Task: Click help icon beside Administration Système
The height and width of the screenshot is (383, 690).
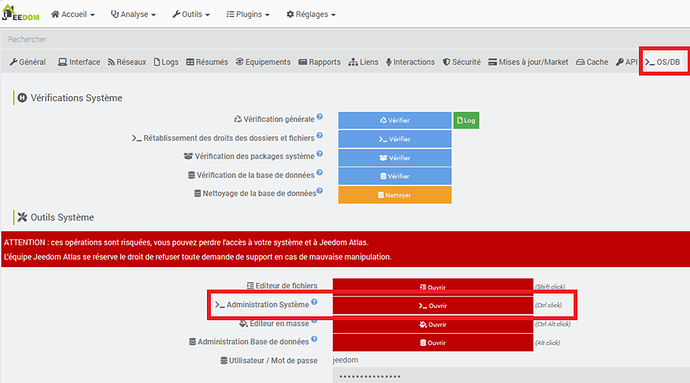Action: pos(314,302)
